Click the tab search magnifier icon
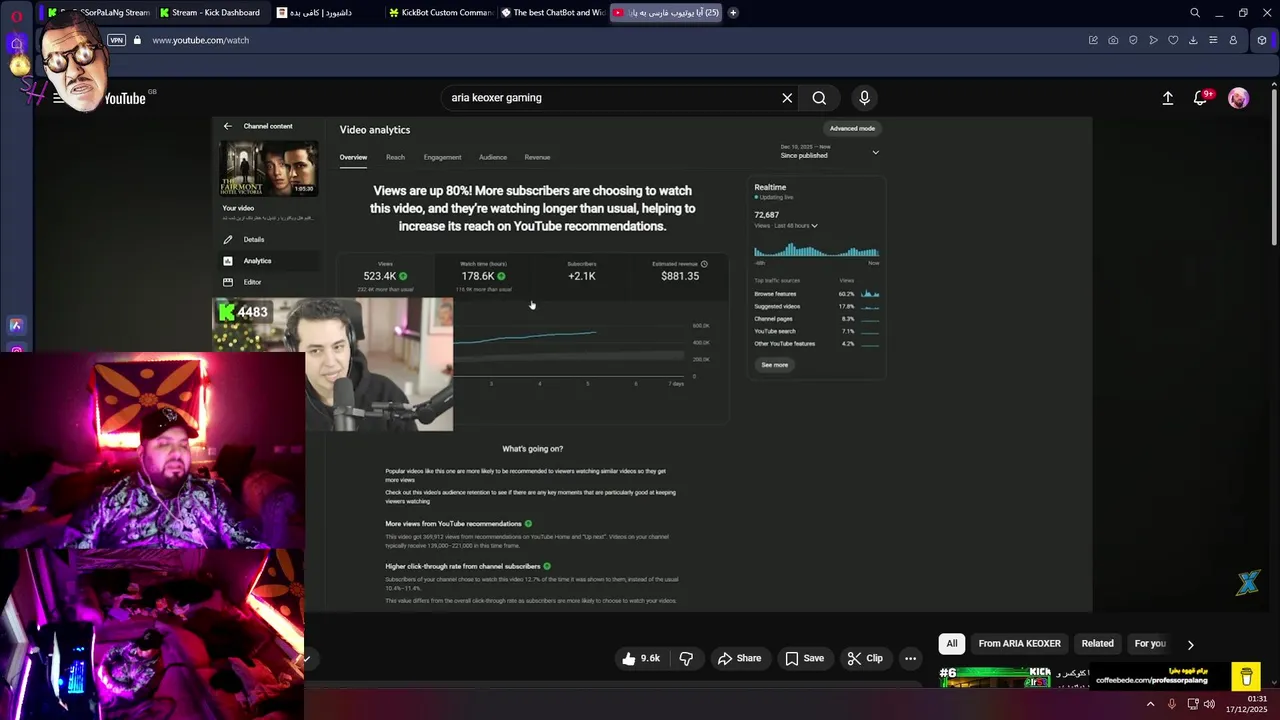The height and width of the screenshot is (720, 1280). (1195, 13)
